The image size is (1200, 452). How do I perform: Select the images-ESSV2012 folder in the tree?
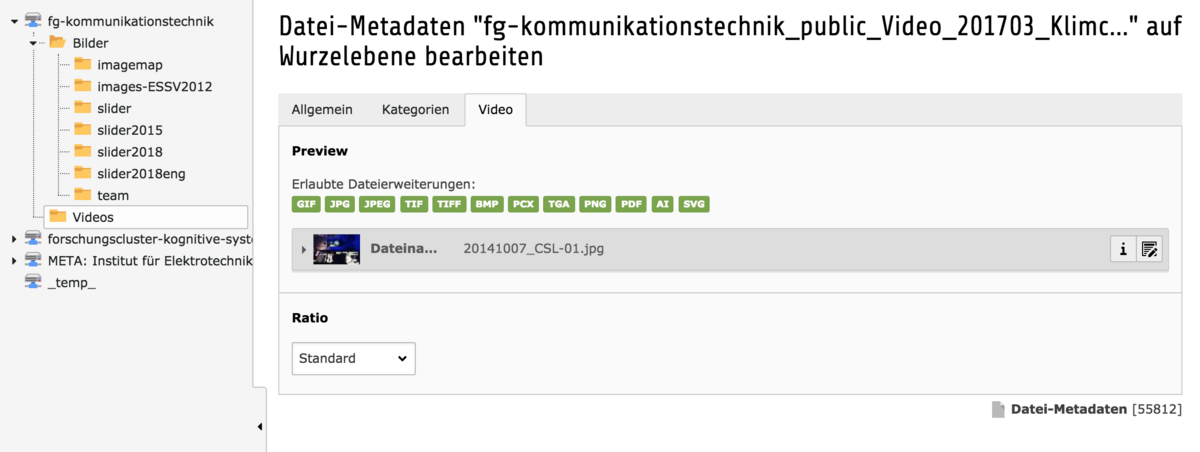154,86
